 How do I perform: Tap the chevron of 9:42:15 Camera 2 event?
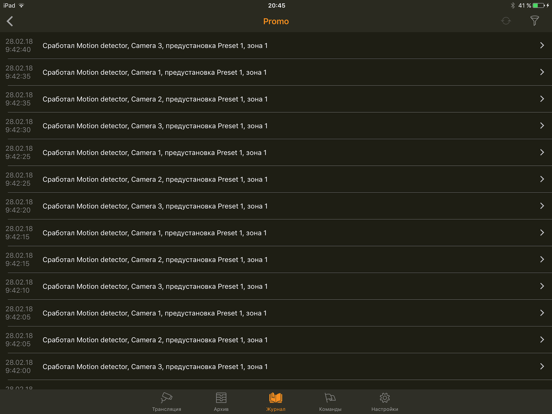click(x=542, y=259)
